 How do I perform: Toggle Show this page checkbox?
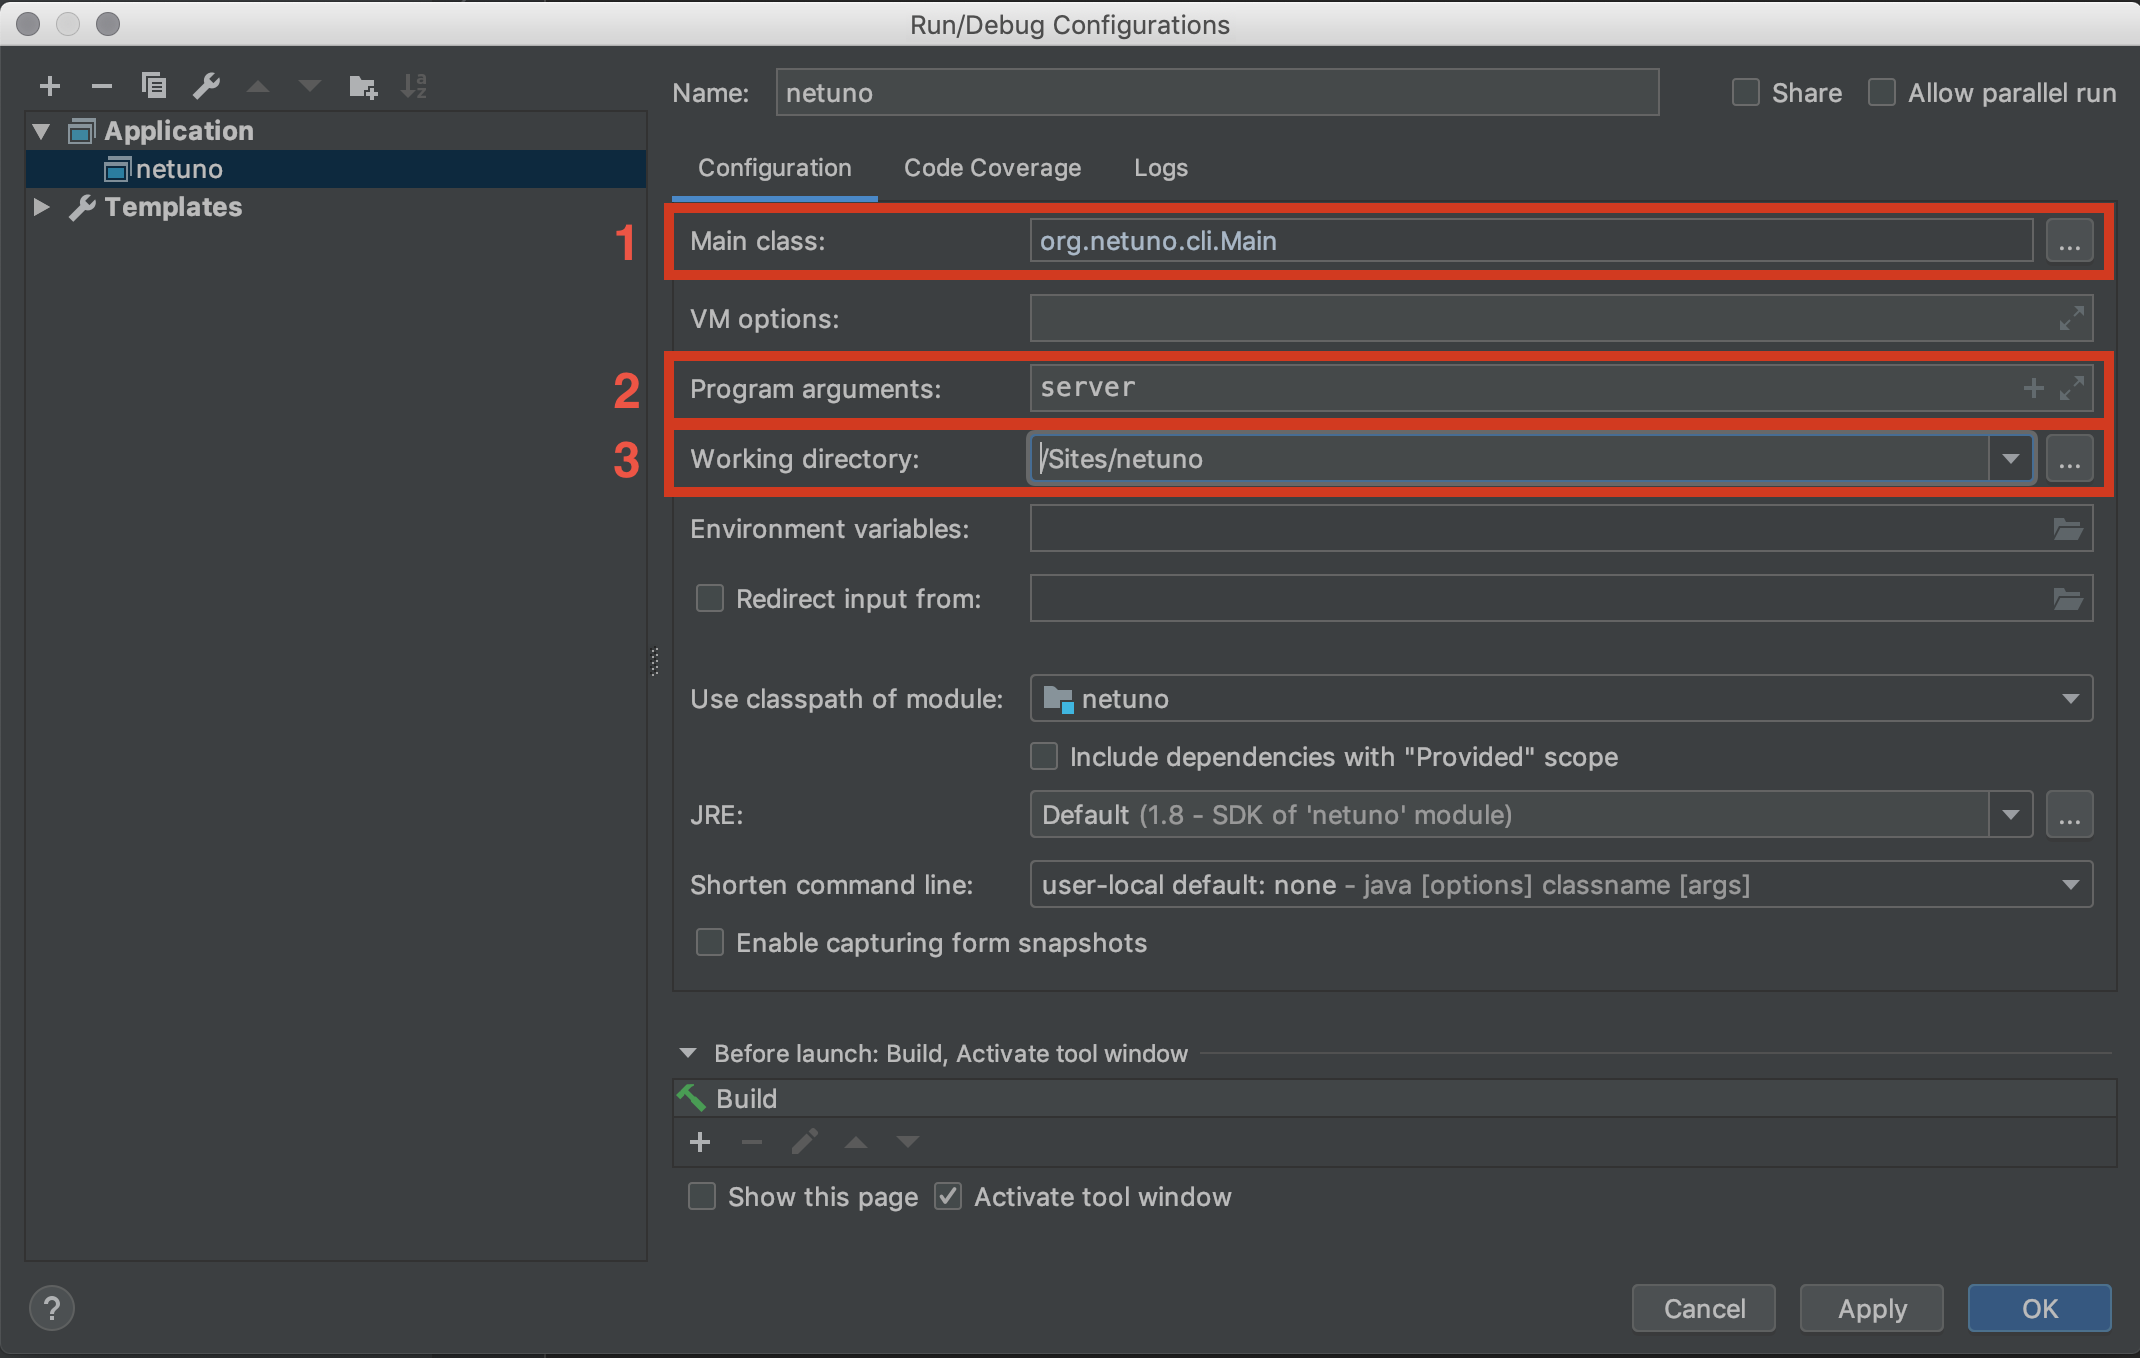coord(702,1196)
